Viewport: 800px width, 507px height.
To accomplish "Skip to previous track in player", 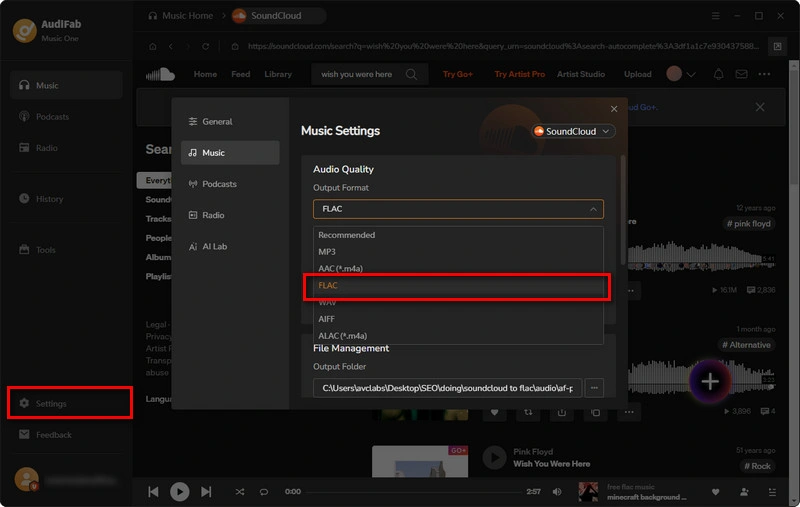I will [x=153, y=492].
